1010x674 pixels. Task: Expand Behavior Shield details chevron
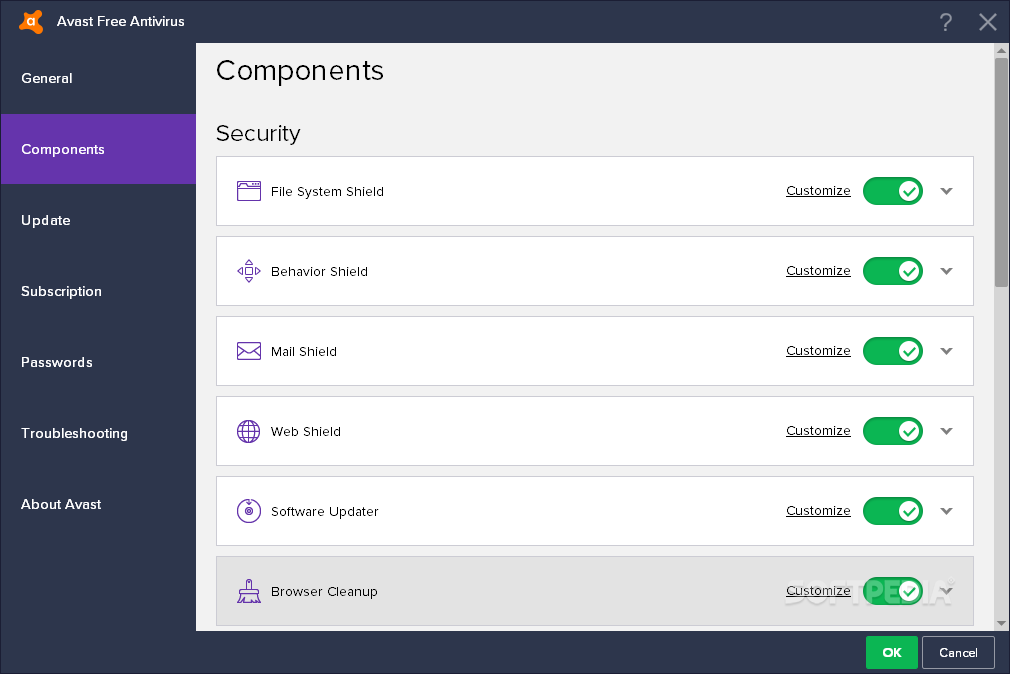coord(946,271)
